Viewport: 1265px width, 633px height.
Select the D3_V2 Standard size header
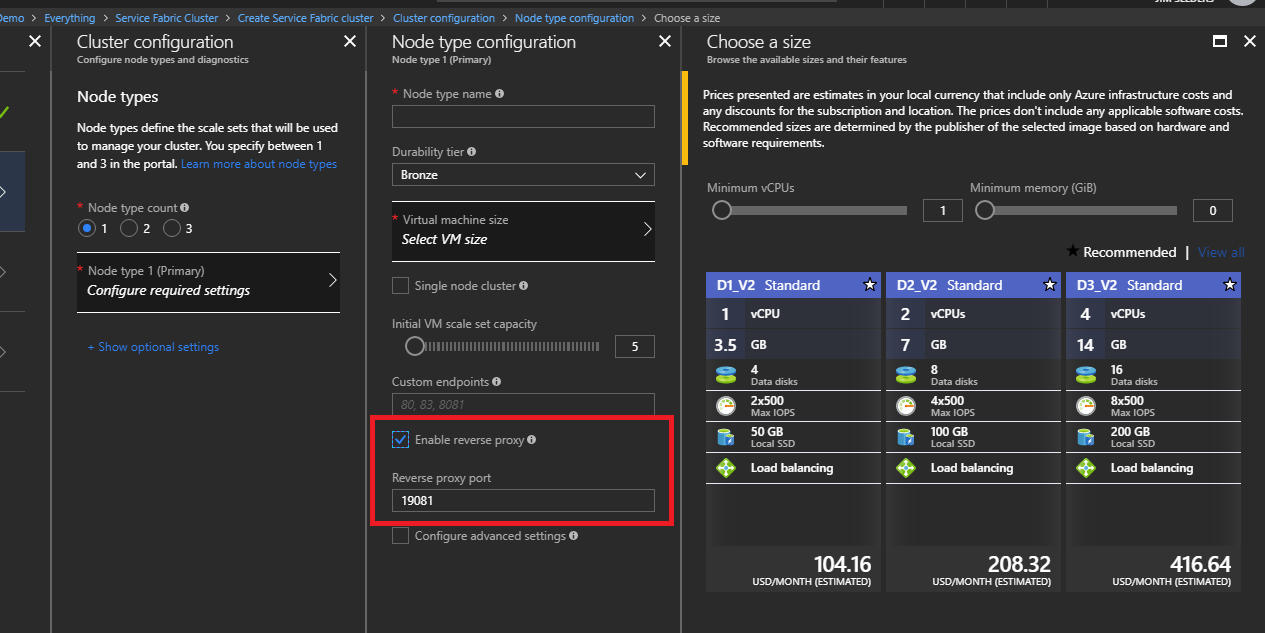coord(1153,285)
